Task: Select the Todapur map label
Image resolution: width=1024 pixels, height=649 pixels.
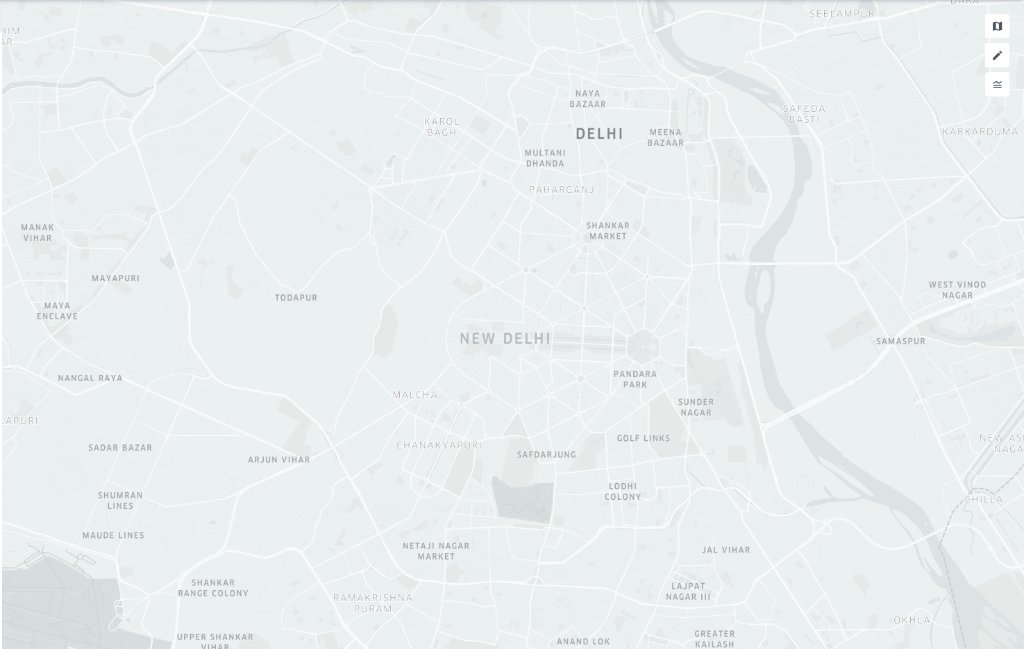Action: pyautogui.click(x=296, y=297)
